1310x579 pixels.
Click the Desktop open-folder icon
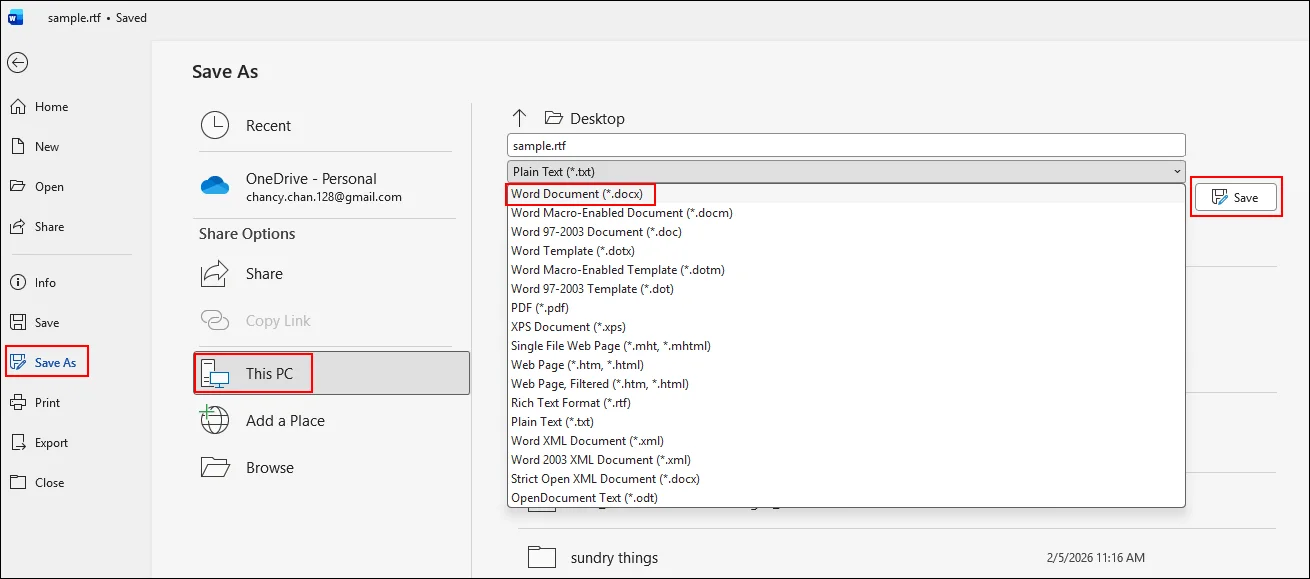[554, 118]
